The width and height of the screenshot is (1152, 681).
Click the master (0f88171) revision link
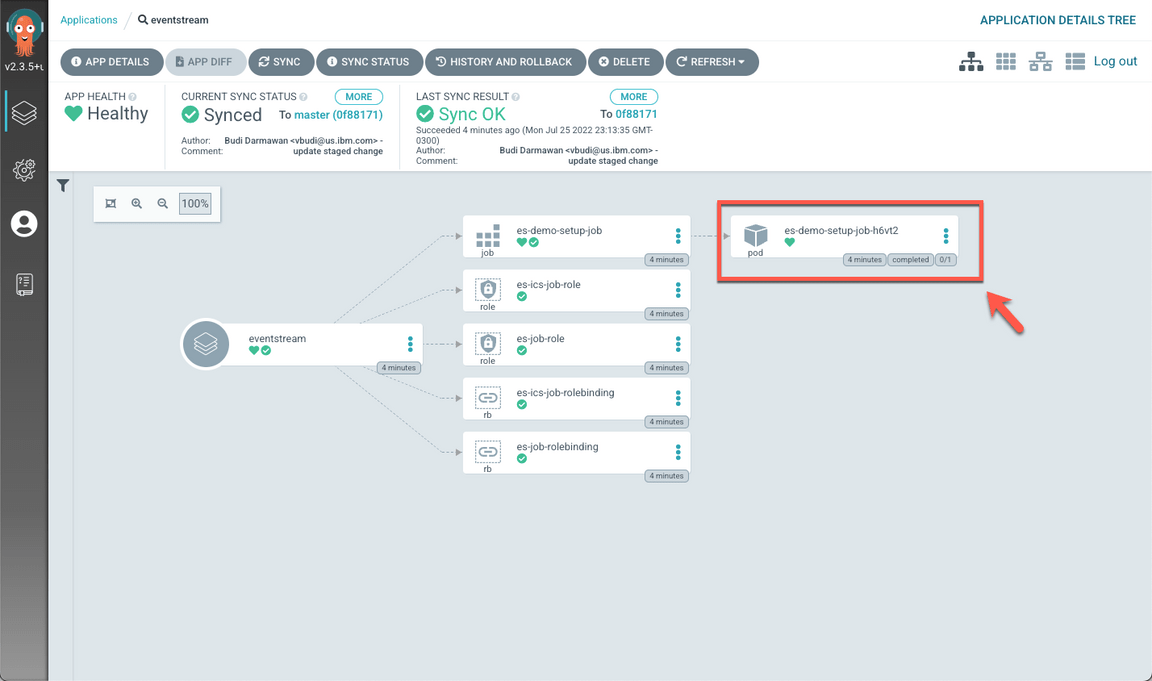pyautogui.click(x=338, y=115)
